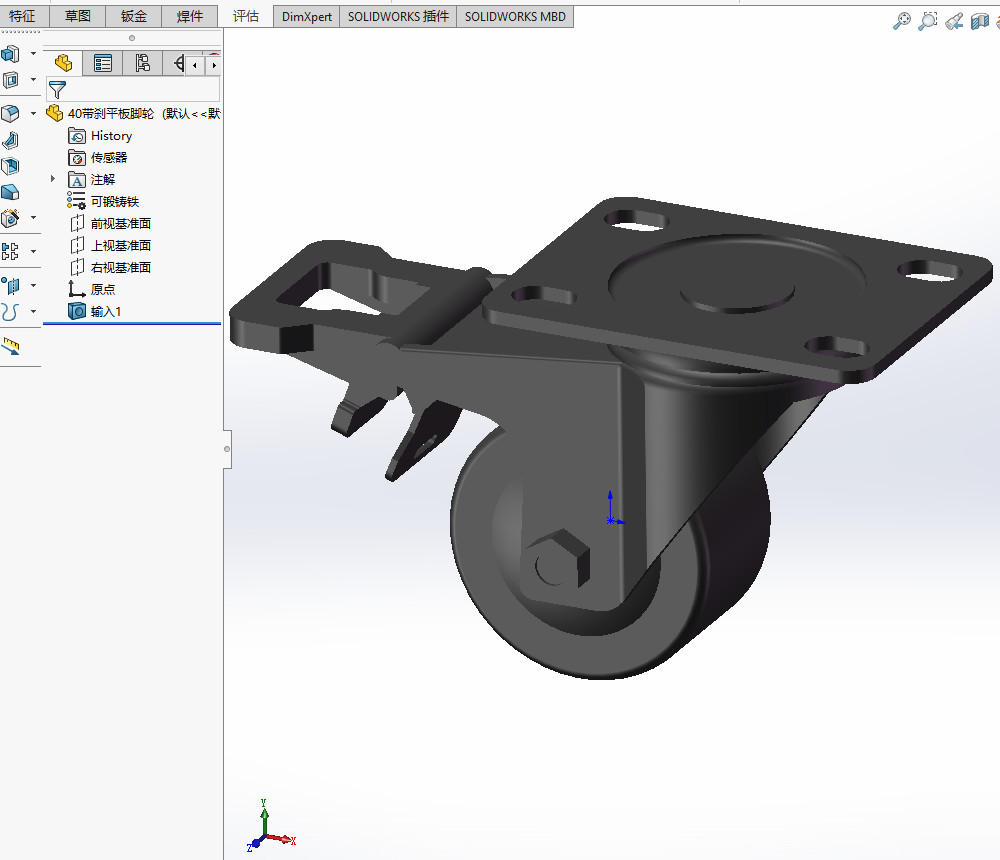The image size is (1000, 860).
Task: Click Zoom to Area icon
Action: pyautogui.click(x=927, y=21)
